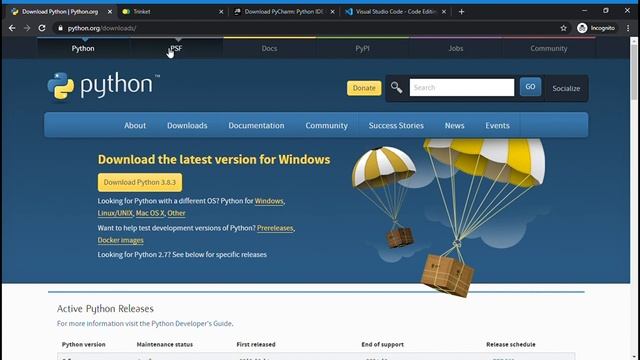Click the Python logo on the page
The image size is (640, 360).
pyautogui.click(x=104, y=86)
